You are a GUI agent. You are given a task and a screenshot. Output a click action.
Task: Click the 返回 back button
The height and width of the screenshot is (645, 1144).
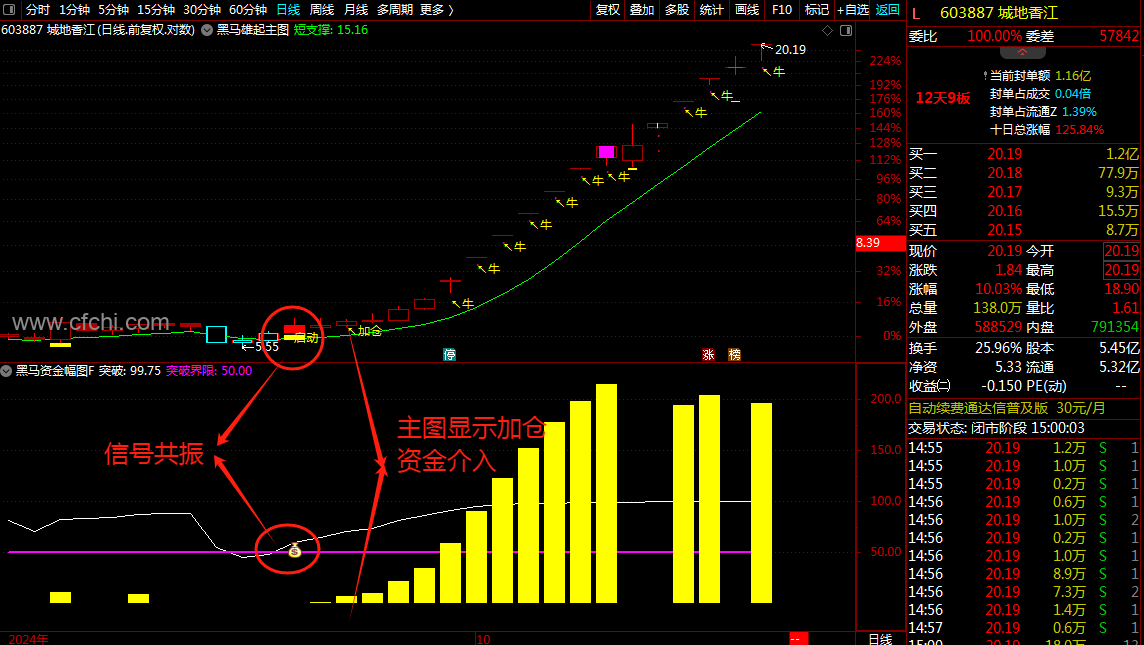tap(888, 9)
